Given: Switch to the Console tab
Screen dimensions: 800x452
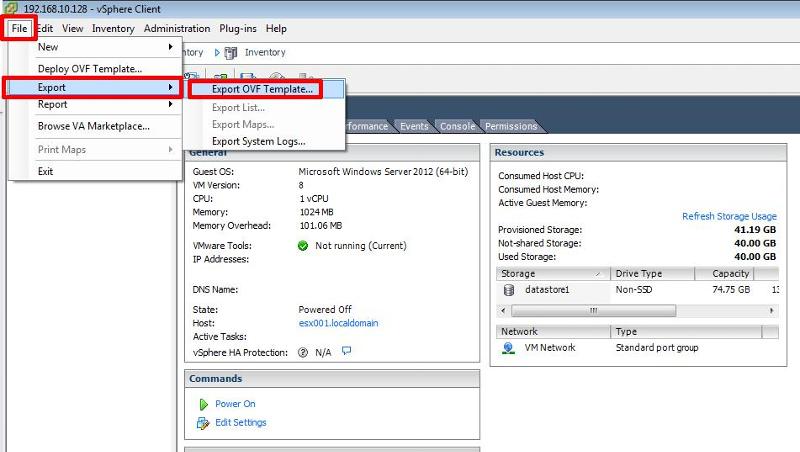Looking at the screenshot, I should click(457, 126).
